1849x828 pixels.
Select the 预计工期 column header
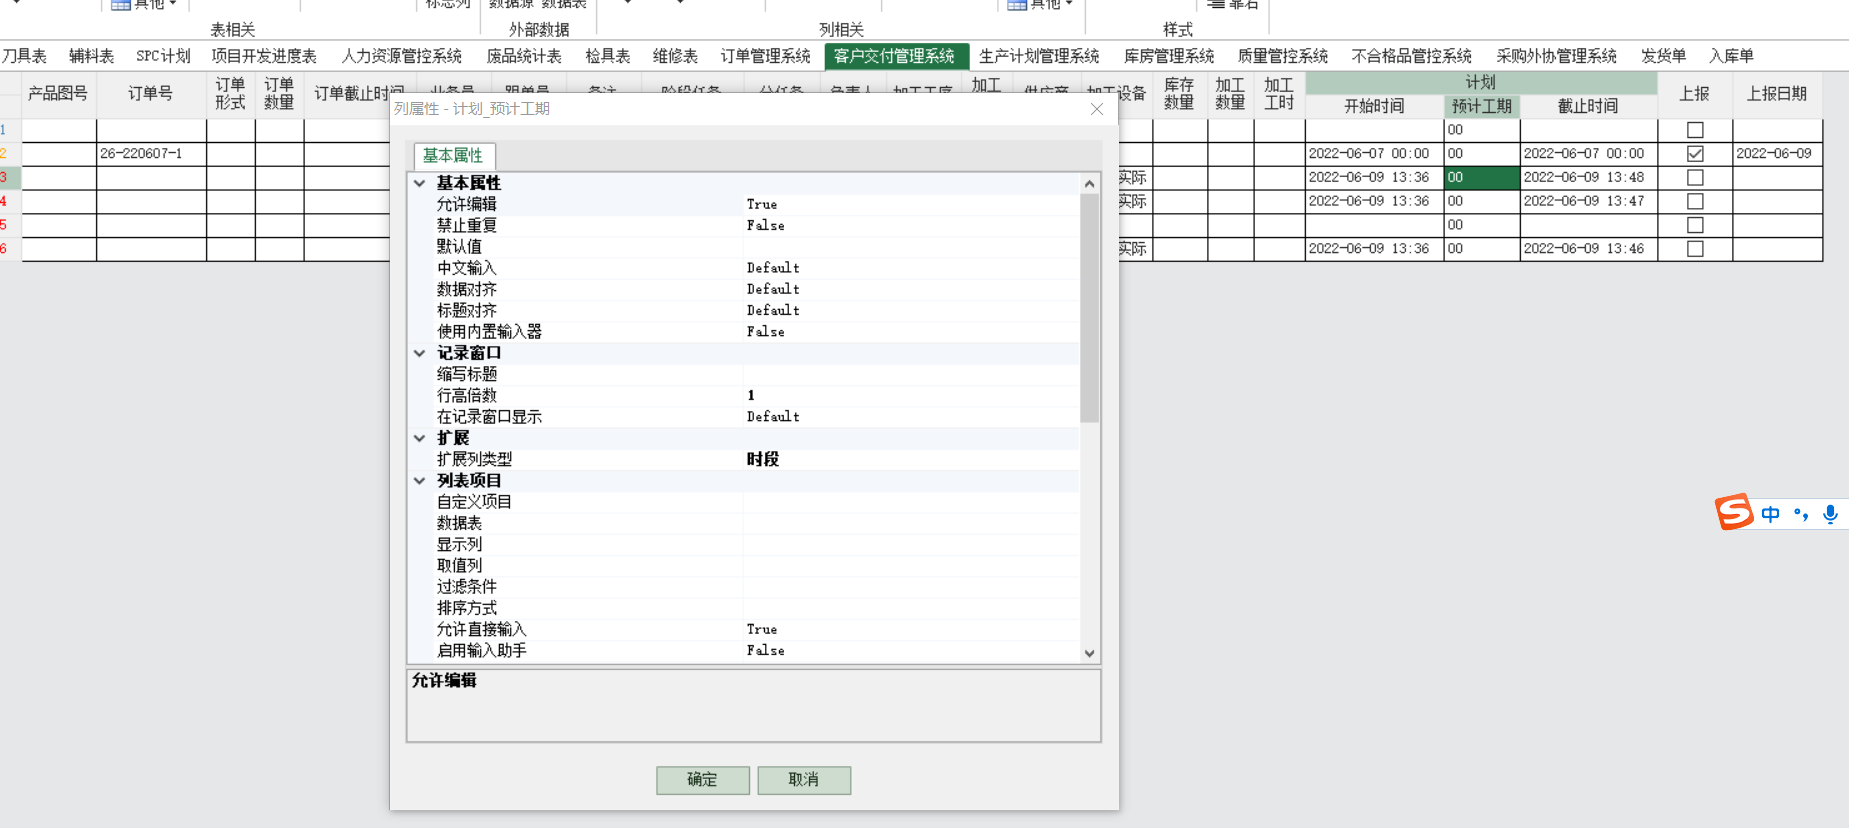[1481, 106]
